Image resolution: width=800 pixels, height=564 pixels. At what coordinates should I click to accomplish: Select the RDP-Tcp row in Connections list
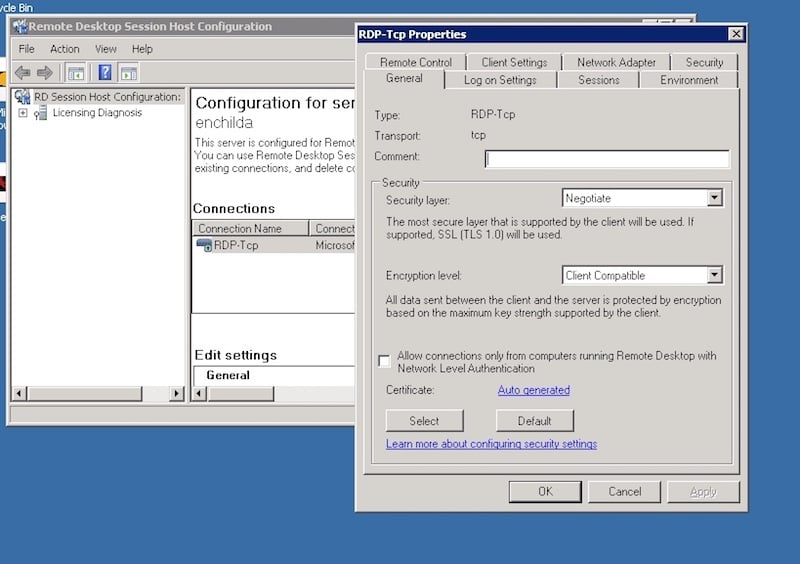click(x=274, y=245)
